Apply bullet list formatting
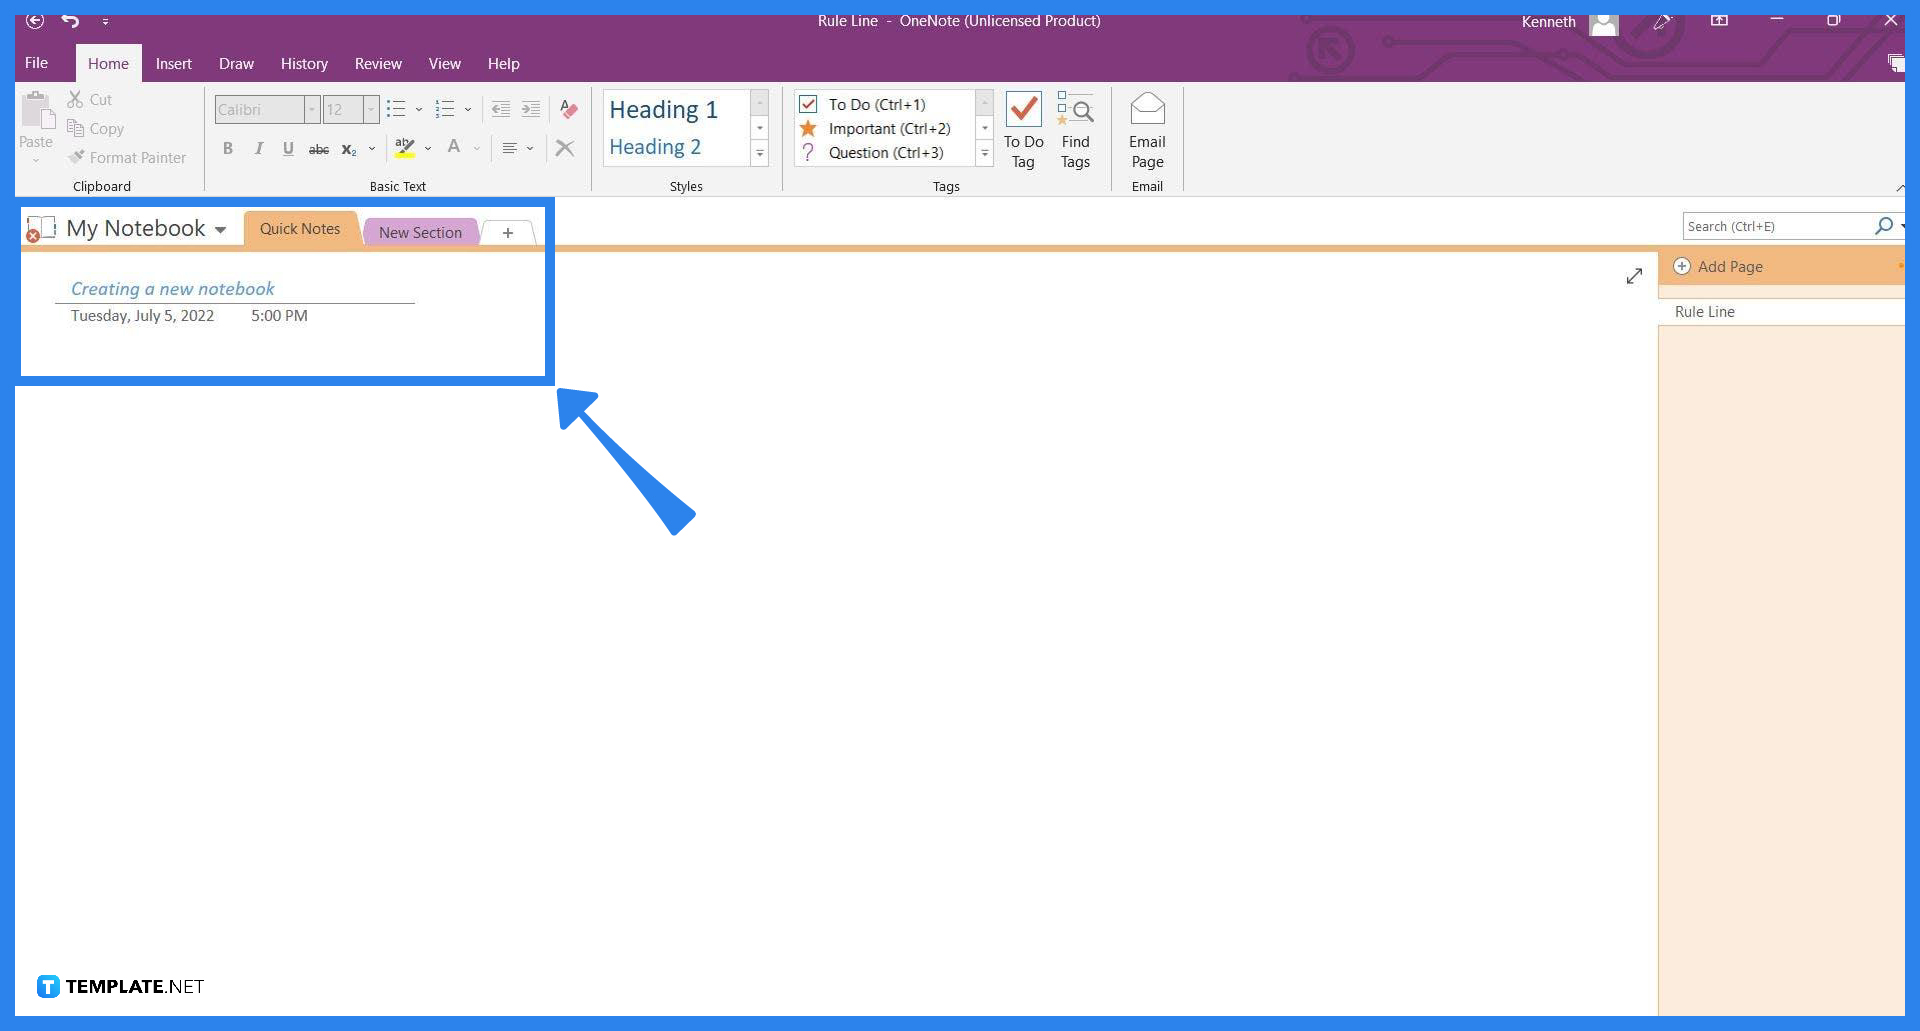The height and width of the screenshot is (1031, 1920). 396,109
